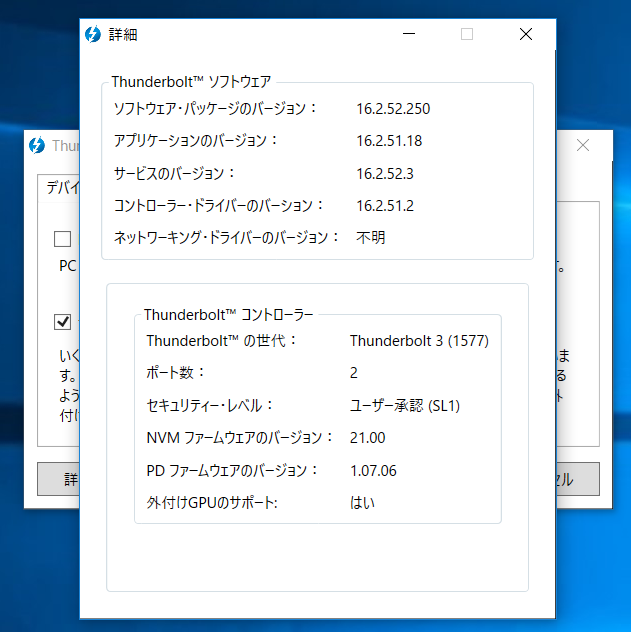Screen dimensions: 631x632
Task: Click セキュリティー・レベル label
Action: click(210, 405)
